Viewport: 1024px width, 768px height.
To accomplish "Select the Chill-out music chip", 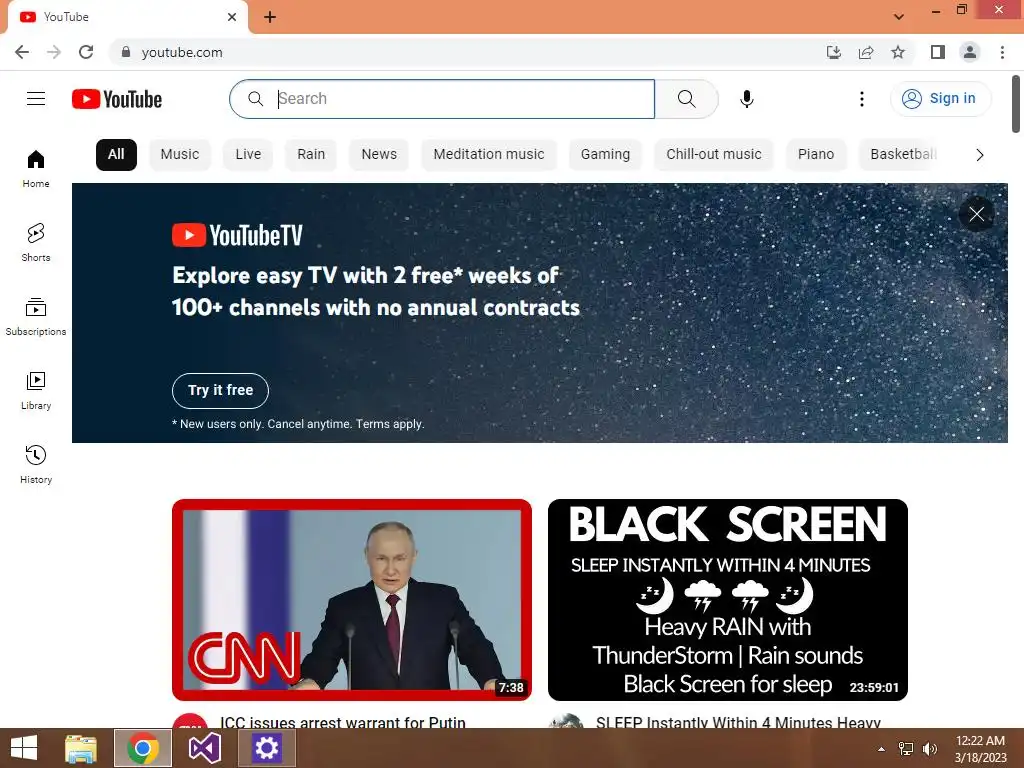I will coord(714,155).
